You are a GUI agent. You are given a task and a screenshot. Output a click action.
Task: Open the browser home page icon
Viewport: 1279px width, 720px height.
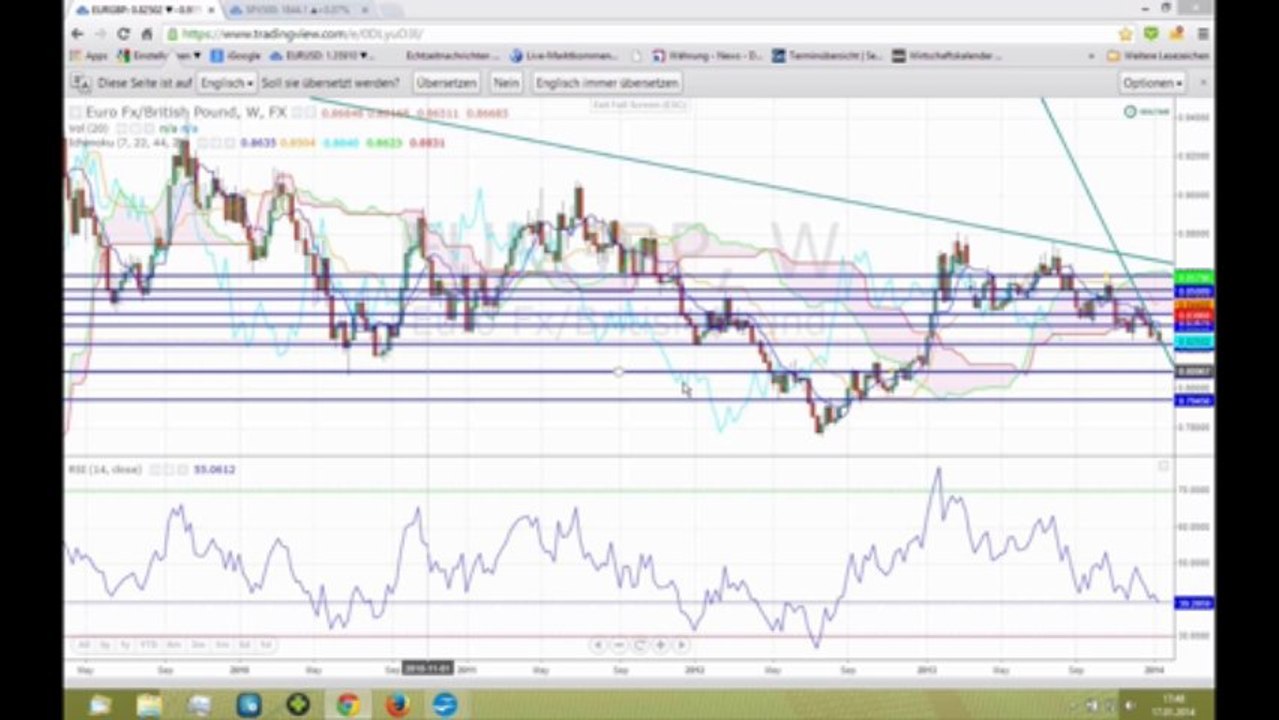coord(146,34)
